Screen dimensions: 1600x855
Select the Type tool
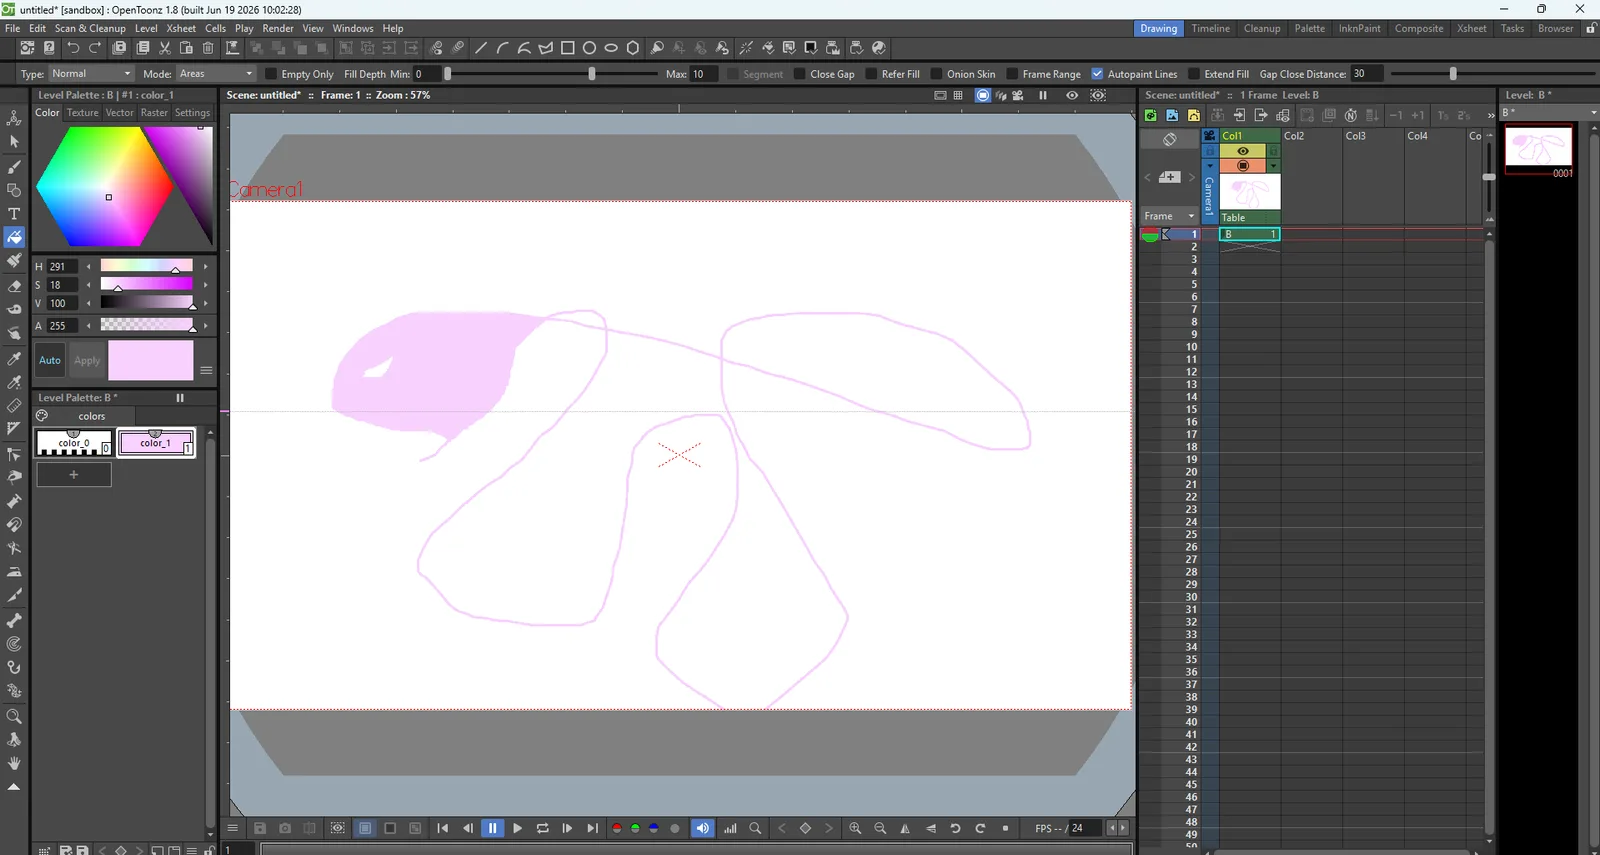coord(14,214)
